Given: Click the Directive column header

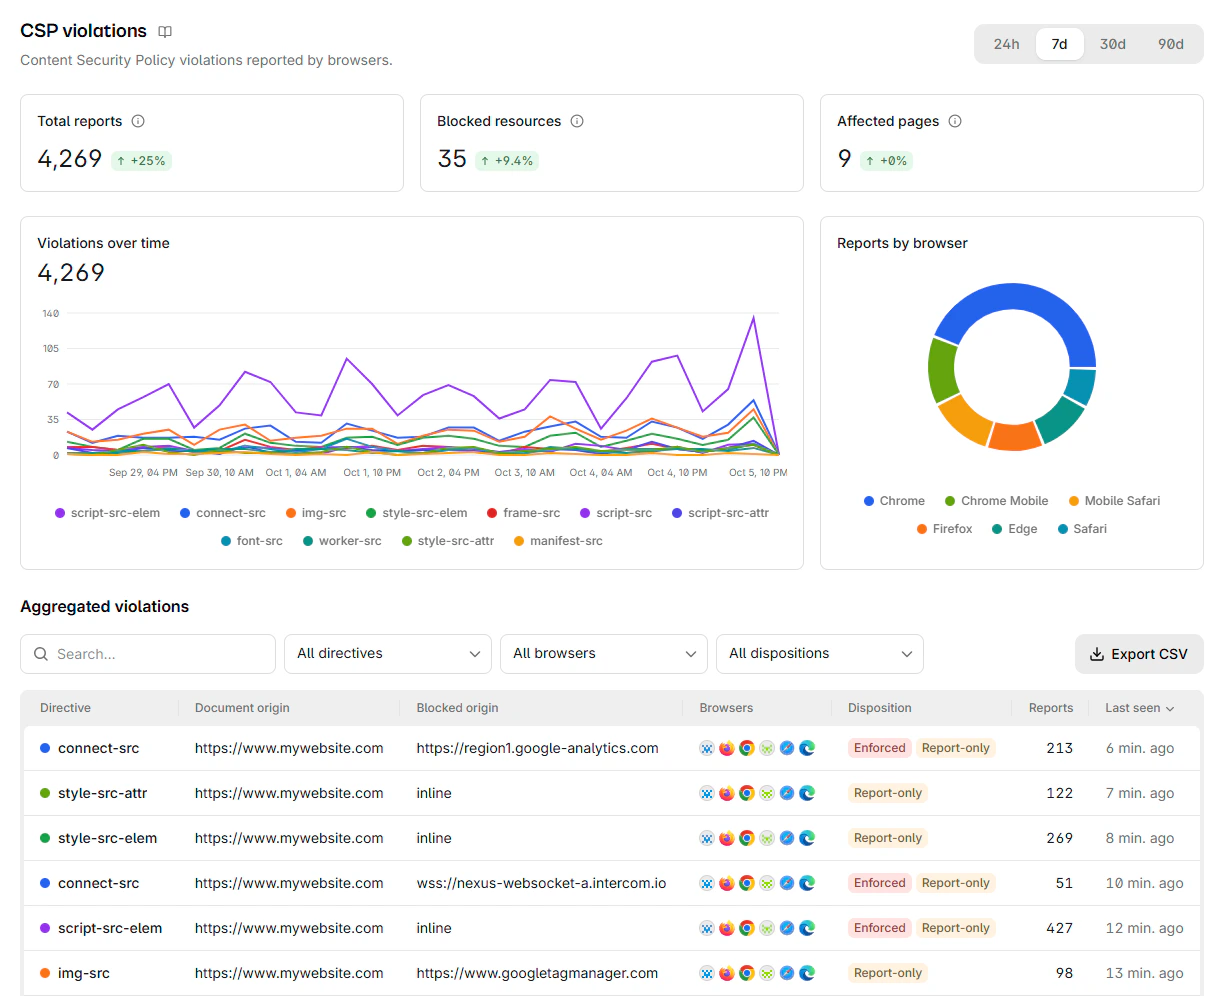Looking at the screenshot, I should 65,708.
